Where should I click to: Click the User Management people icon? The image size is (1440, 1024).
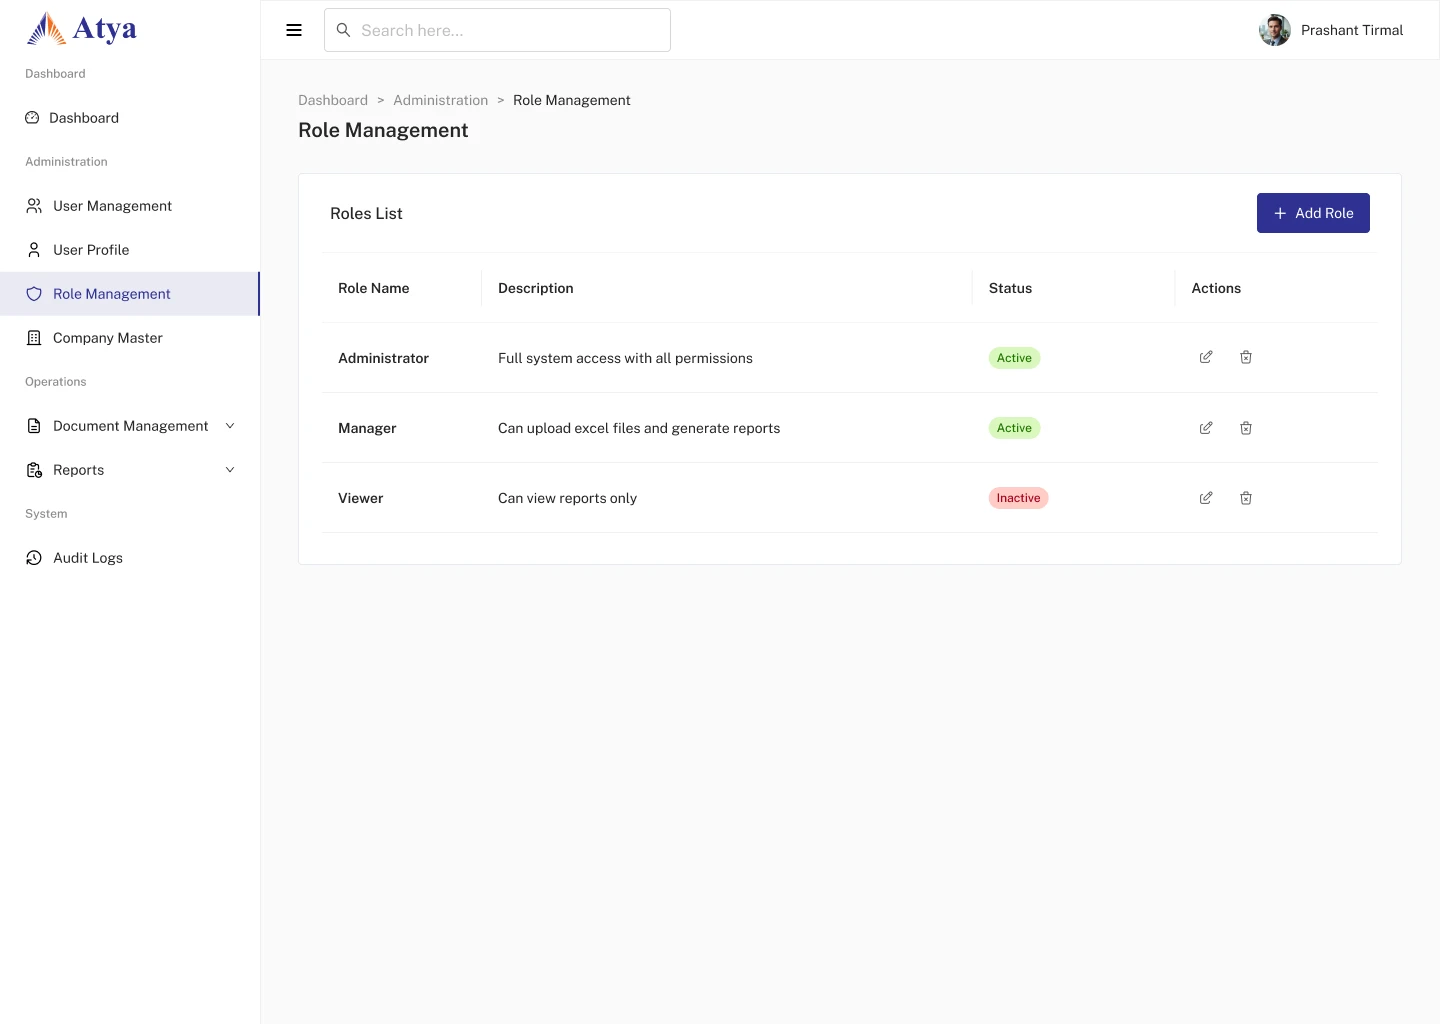34,206
